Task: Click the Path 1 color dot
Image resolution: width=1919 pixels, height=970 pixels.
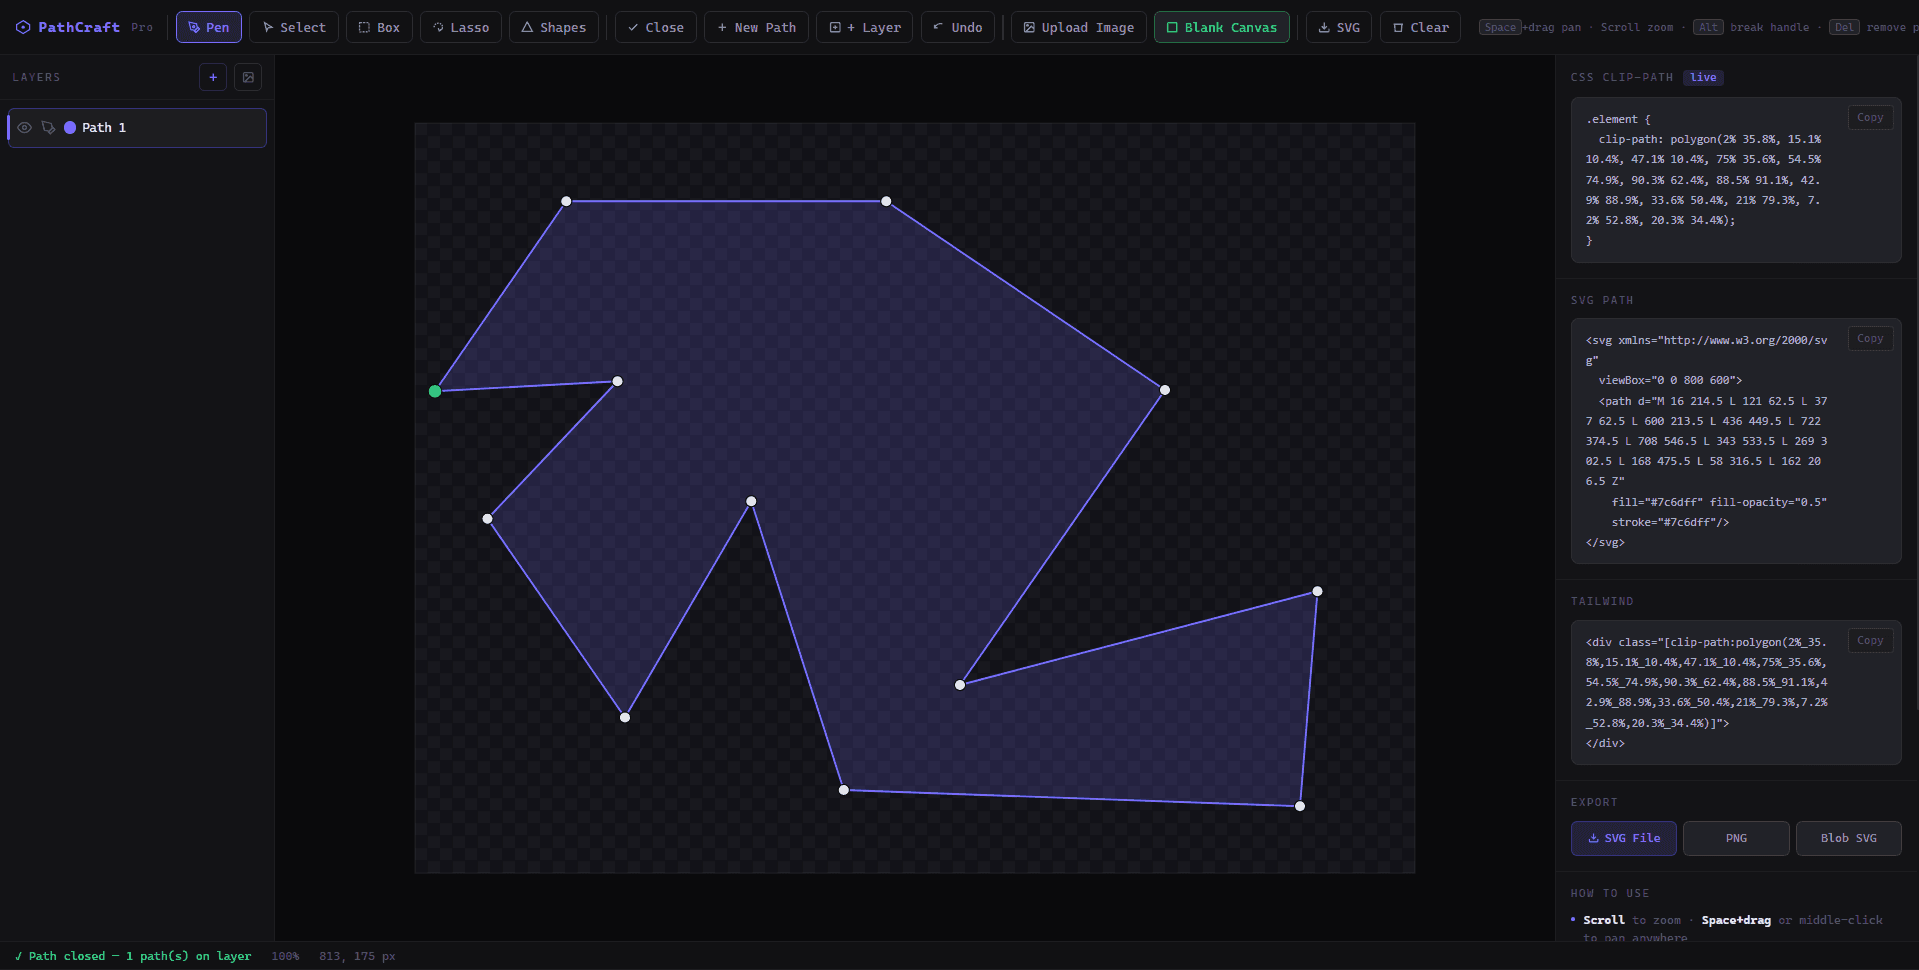Action: [70, 128]
